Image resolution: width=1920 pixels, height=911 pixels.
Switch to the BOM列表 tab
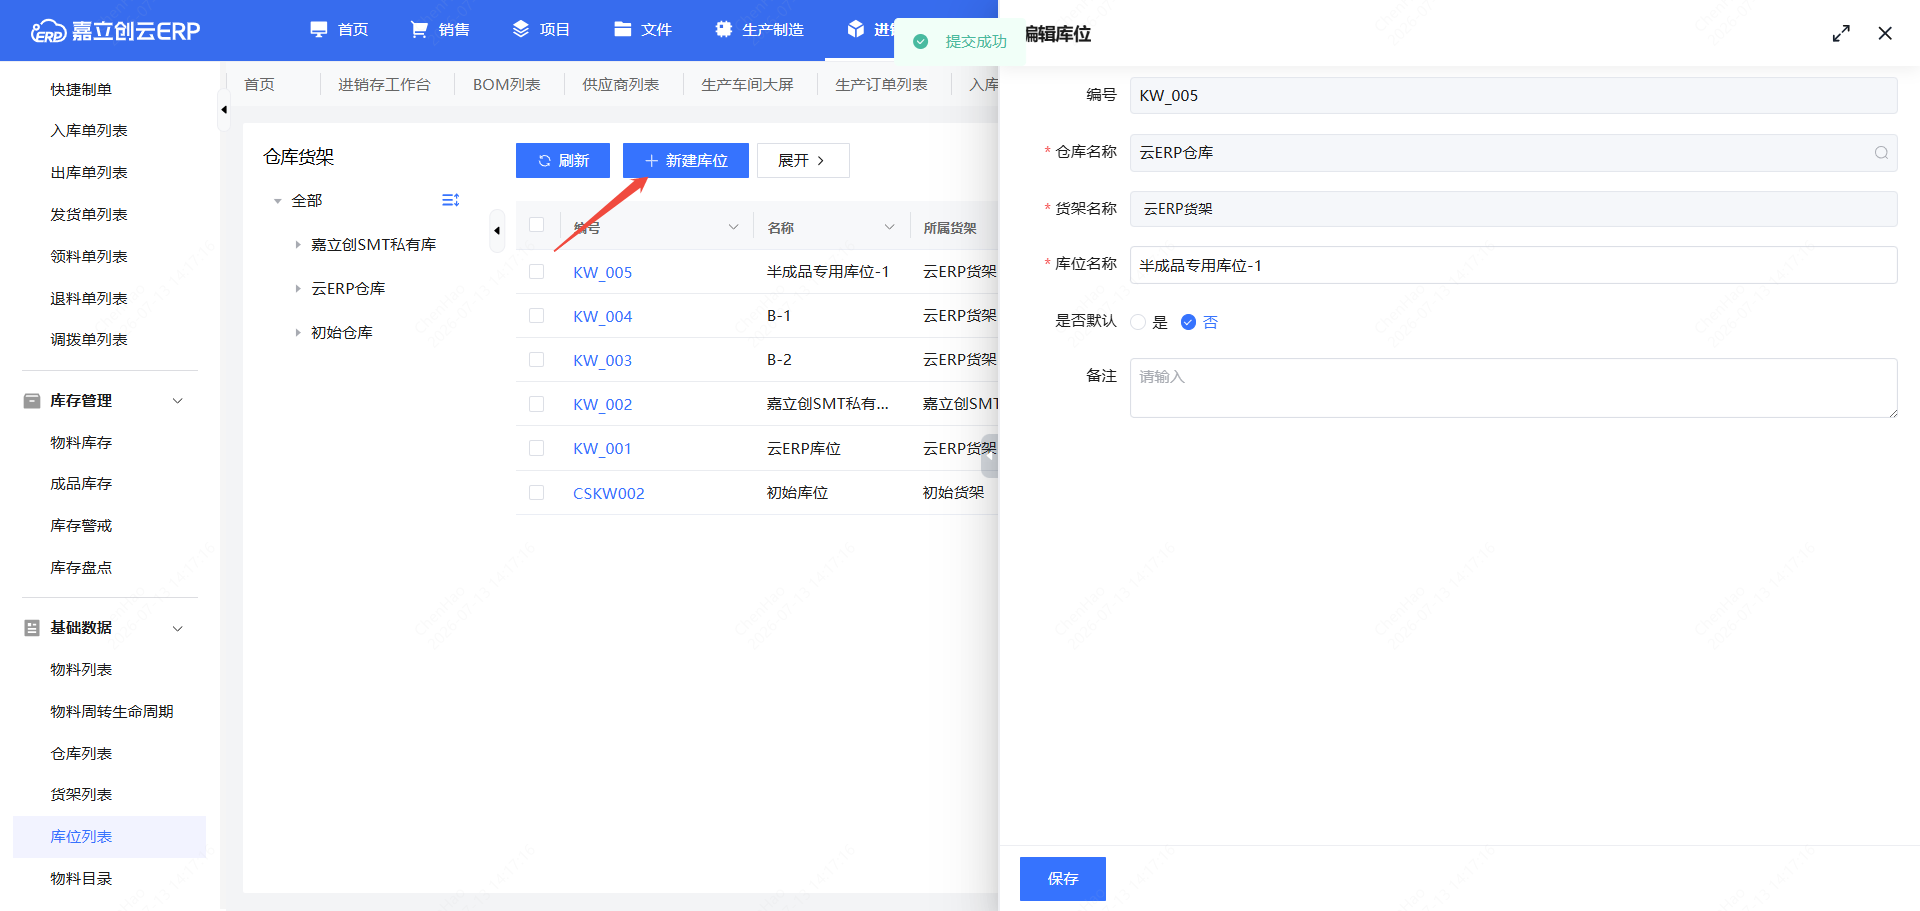[506, 85]
